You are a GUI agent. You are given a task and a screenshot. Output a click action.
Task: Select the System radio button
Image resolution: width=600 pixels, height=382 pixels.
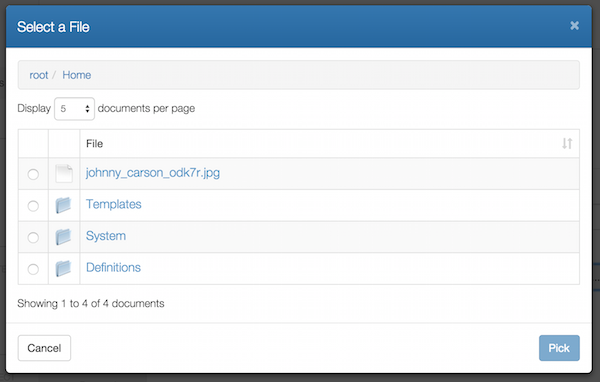(x=33, y=237)
